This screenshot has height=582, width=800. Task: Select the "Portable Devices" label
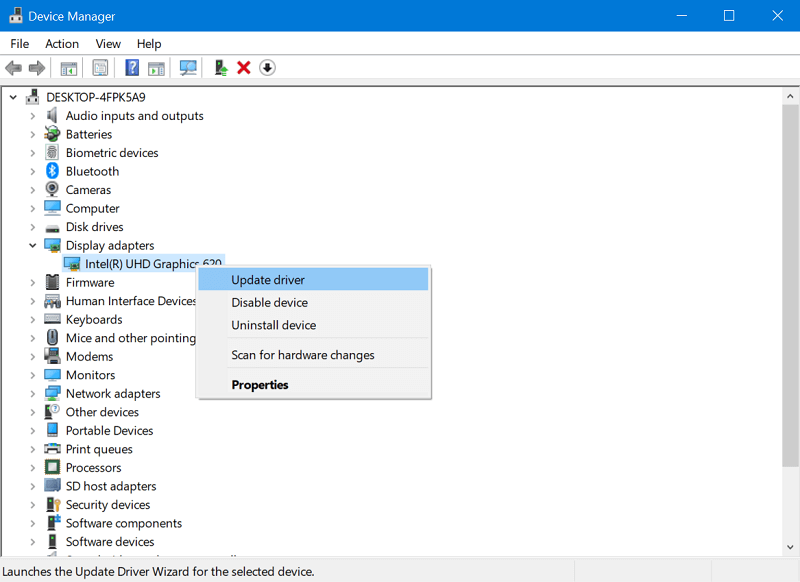pyautogui.click(x=110, y=431)
